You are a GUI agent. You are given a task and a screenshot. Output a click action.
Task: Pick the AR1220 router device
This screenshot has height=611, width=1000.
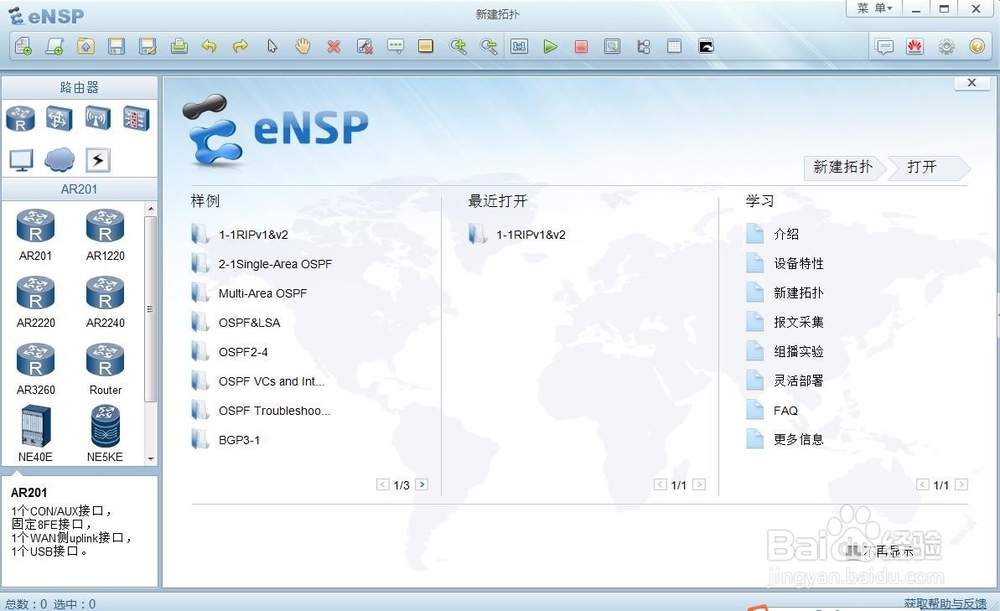click(105, 235)
